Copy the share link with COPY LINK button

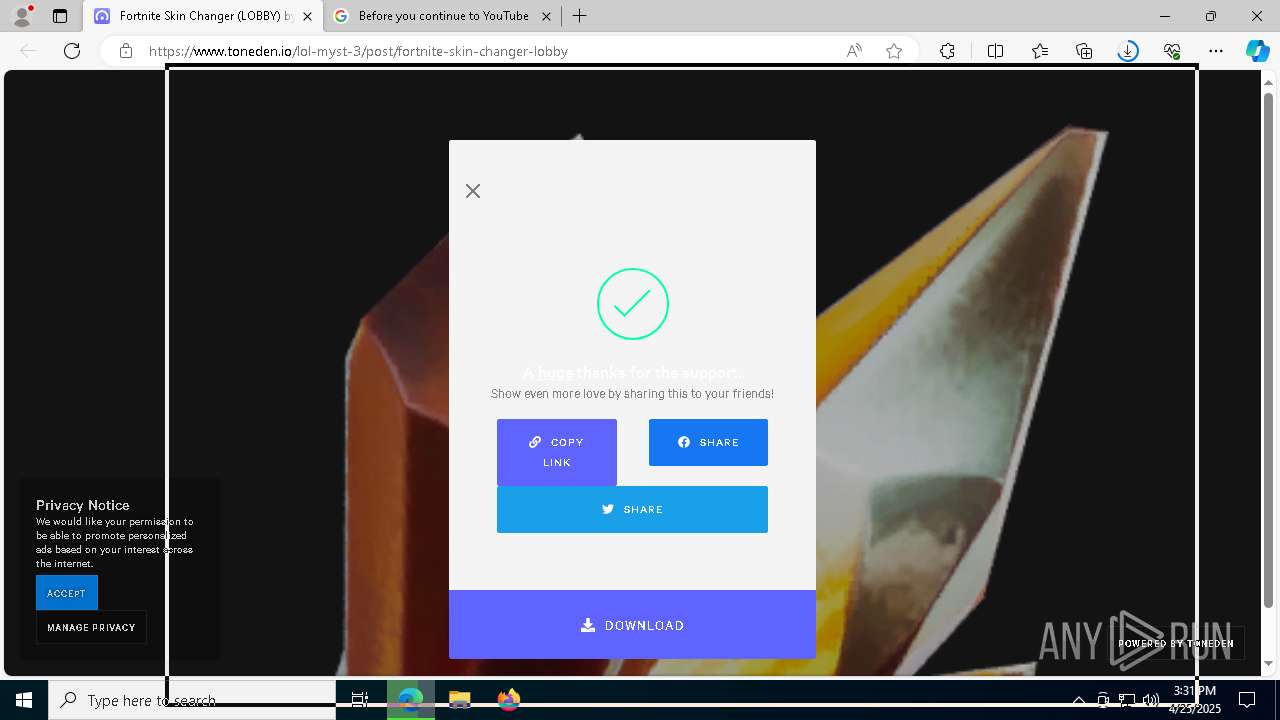[557, 452]
